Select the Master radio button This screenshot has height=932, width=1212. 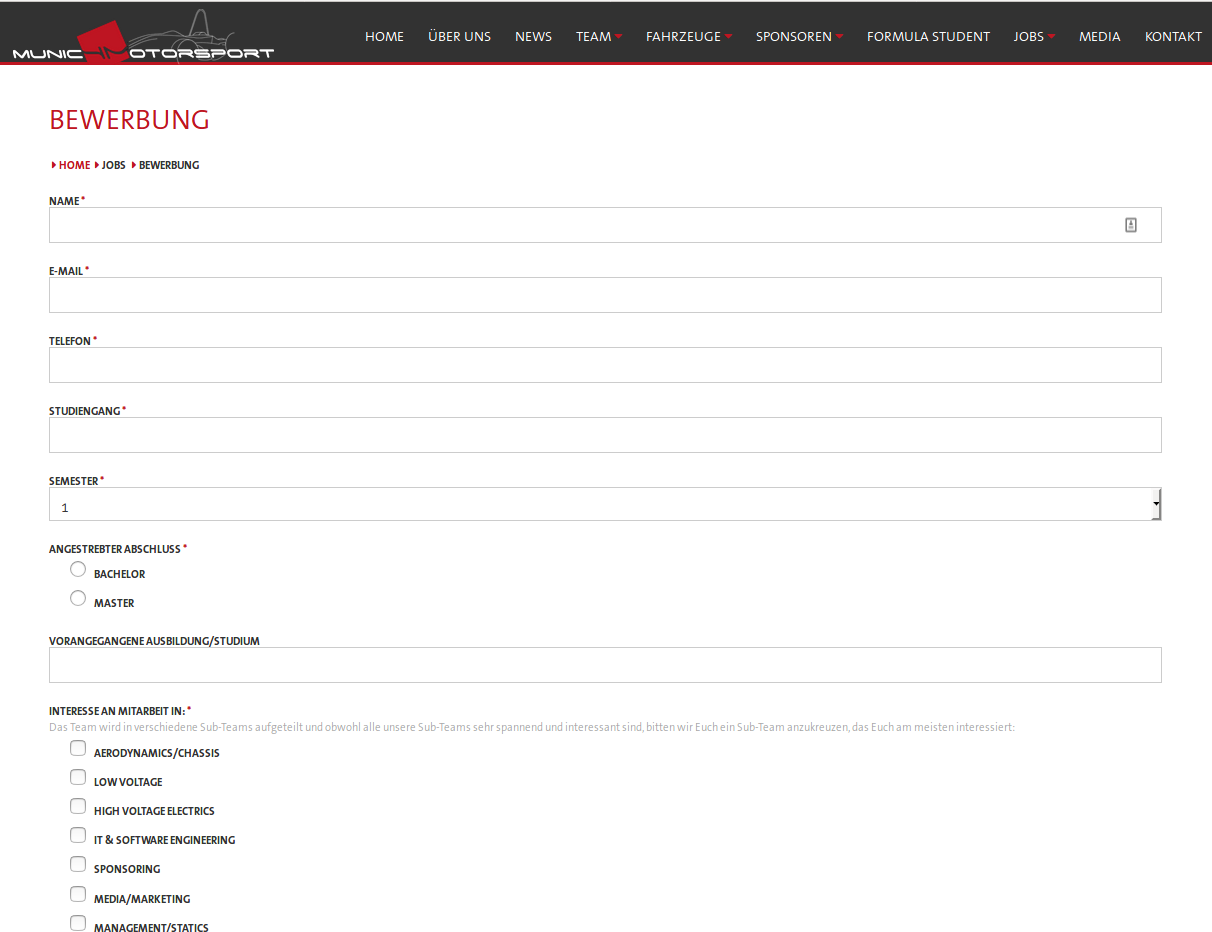[78, 598]
